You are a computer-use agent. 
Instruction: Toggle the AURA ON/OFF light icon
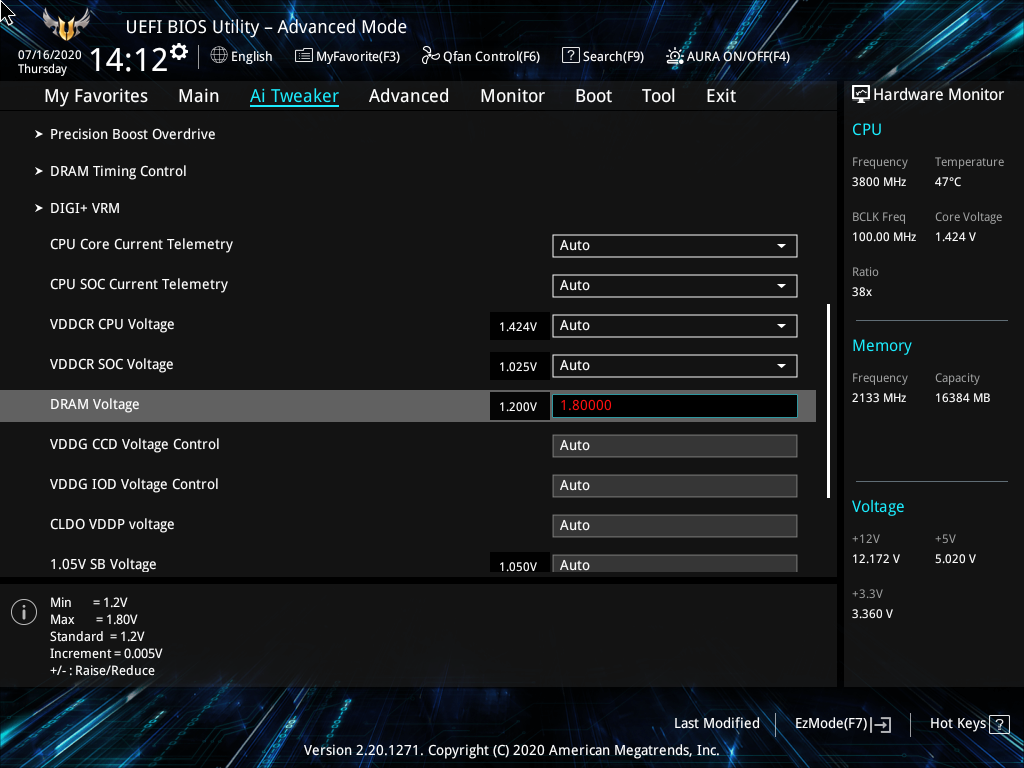[x=675, y=56]
